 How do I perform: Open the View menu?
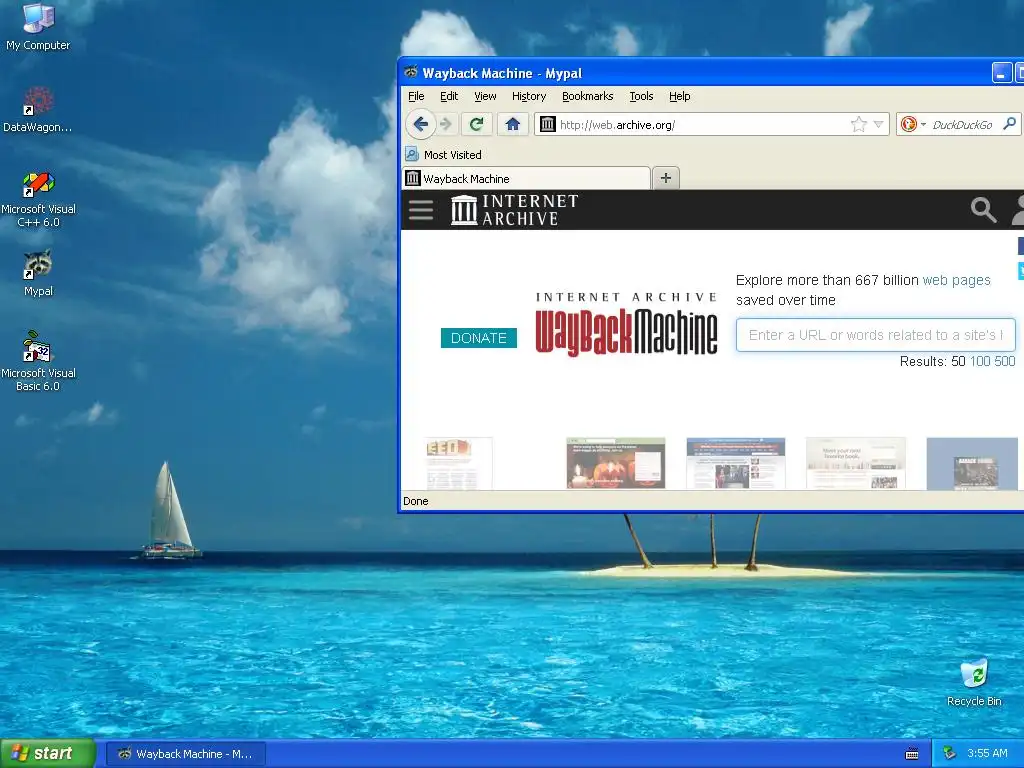[x=485, y=96]
